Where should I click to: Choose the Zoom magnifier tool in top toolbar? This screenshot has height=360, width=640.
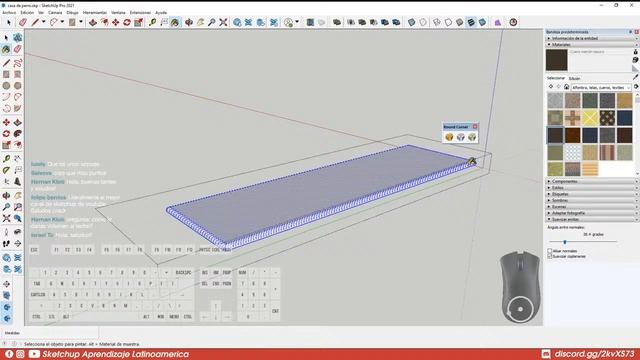pyautogui.click(x=211, y=22)
